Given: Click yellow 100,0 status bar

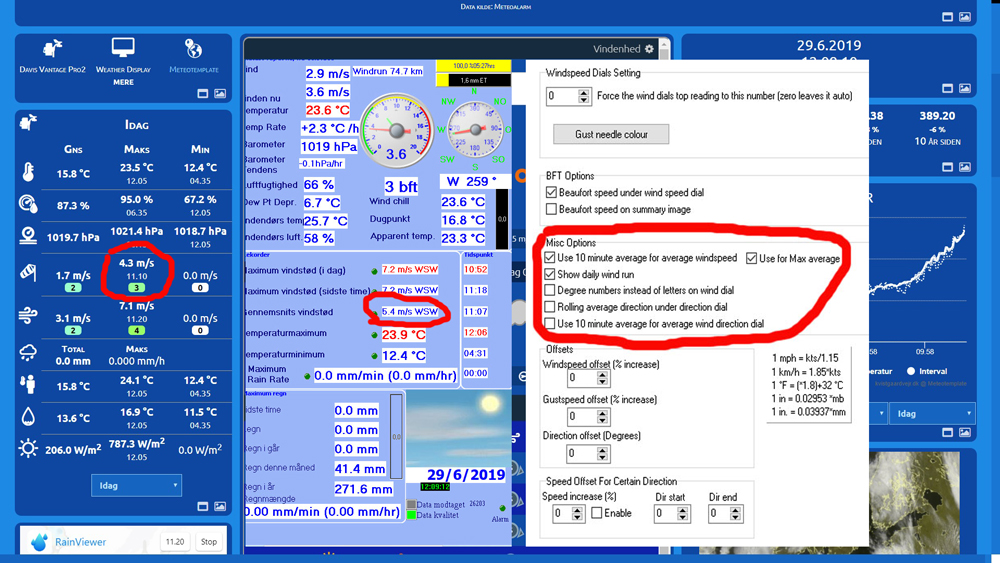Looking at the screenshot, I should coord(473,66).
